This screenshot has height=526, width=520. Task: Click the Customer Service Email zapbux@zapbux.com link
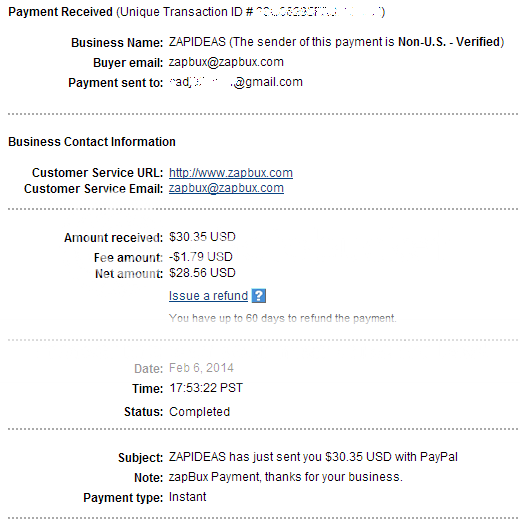click(226, 188)
